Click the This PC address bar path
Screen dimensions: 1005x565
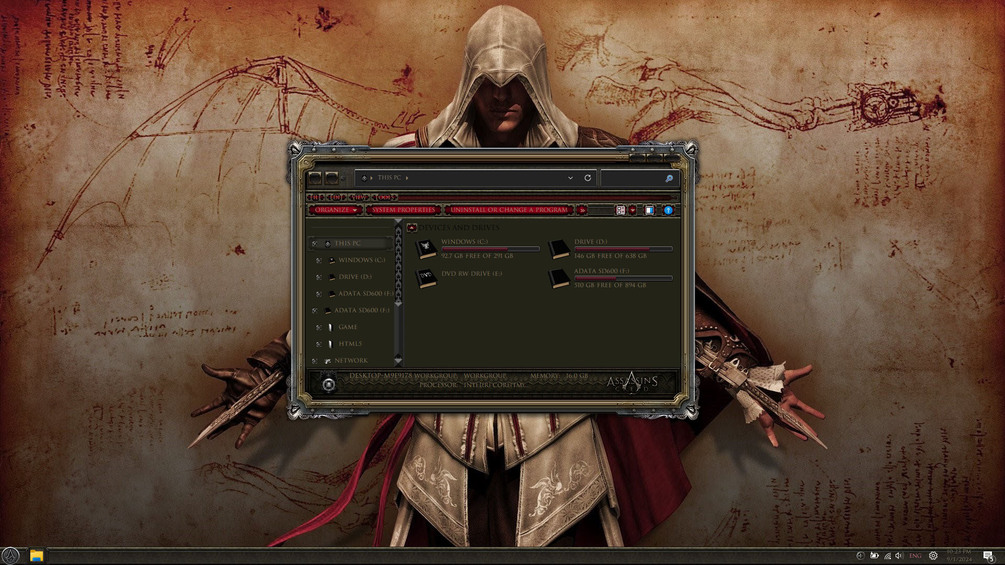[389, 178]
